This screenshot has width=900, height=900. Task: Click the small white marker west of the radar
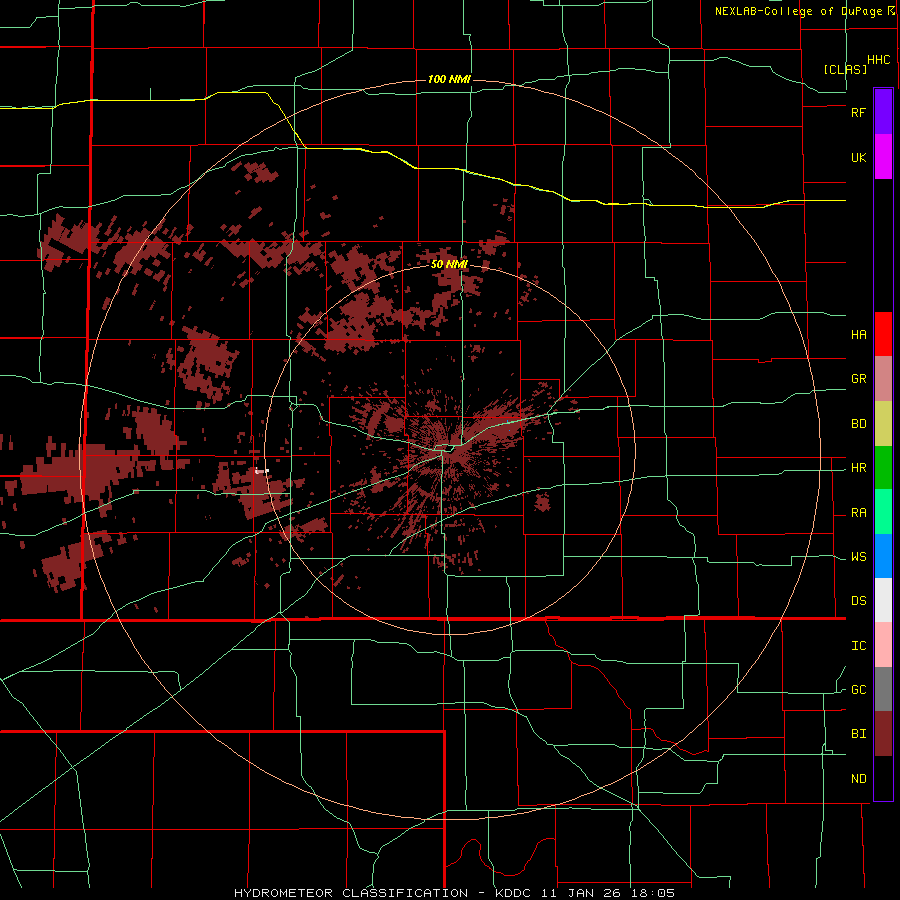point(262,471)
